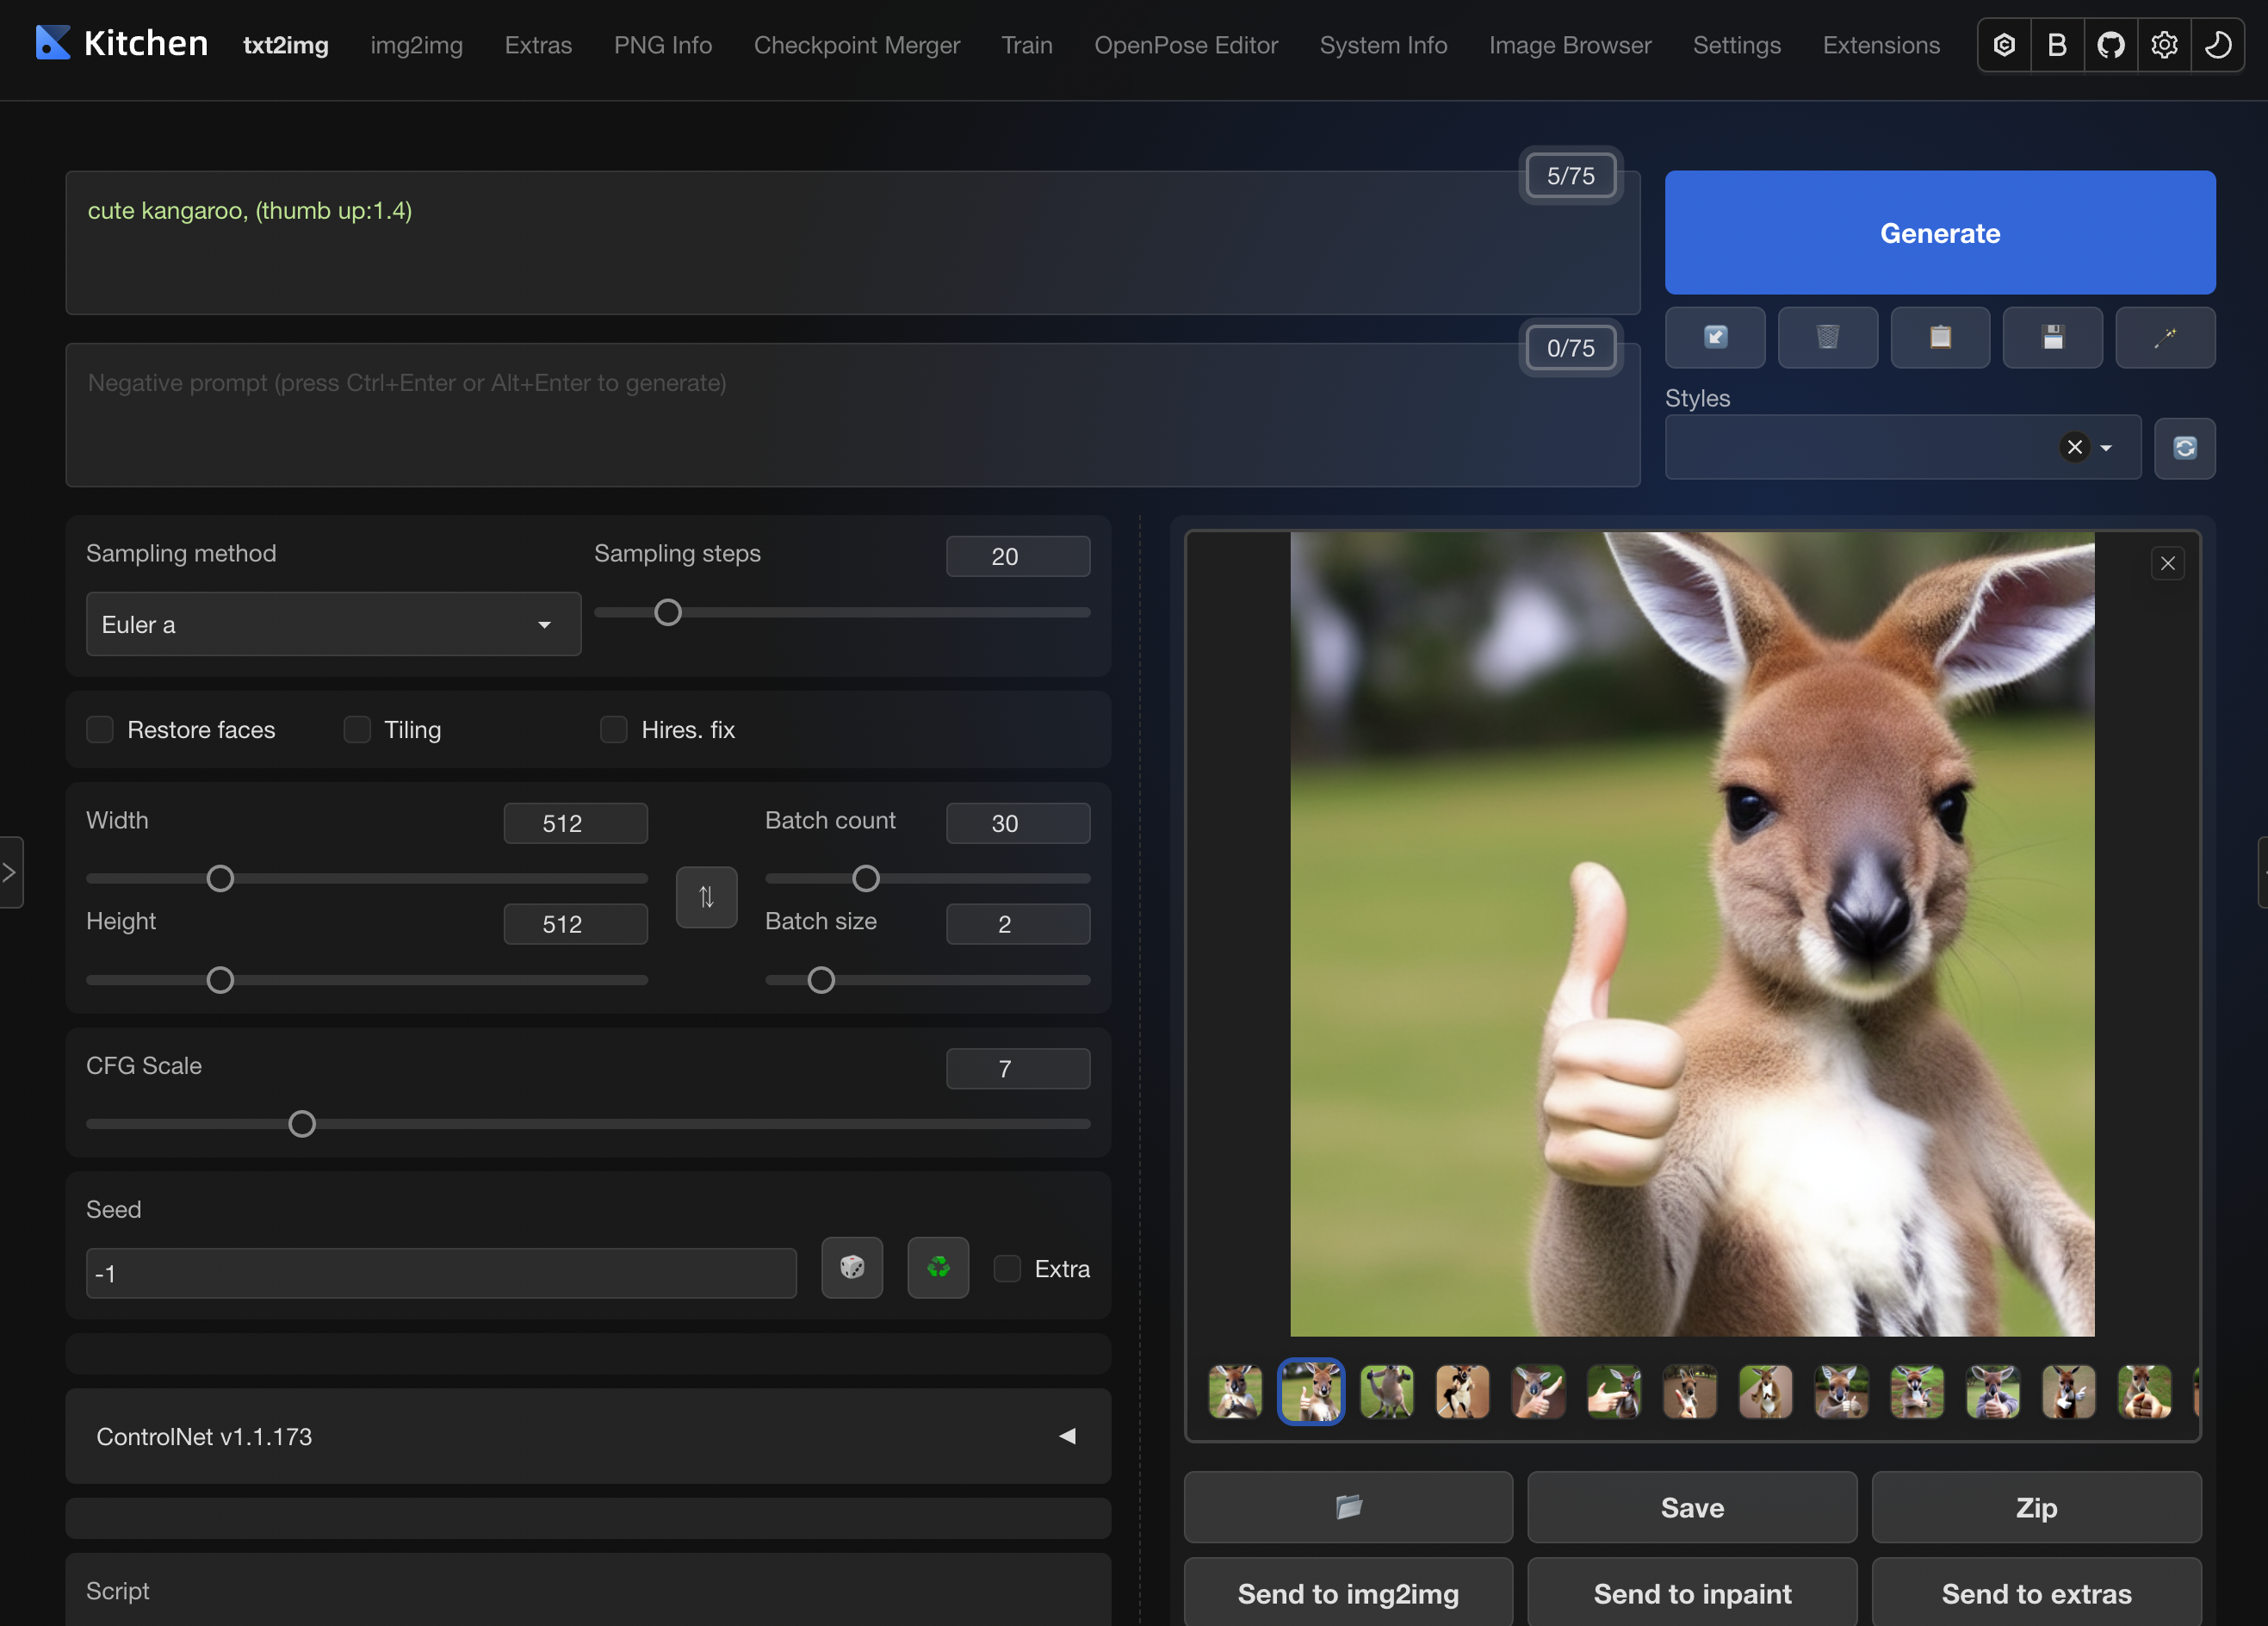The height and width of the screenshot is (1626, 2268).
Task: Randomize seed with the dice icon
Action: pyautogui.click(x=852, y=1268)
